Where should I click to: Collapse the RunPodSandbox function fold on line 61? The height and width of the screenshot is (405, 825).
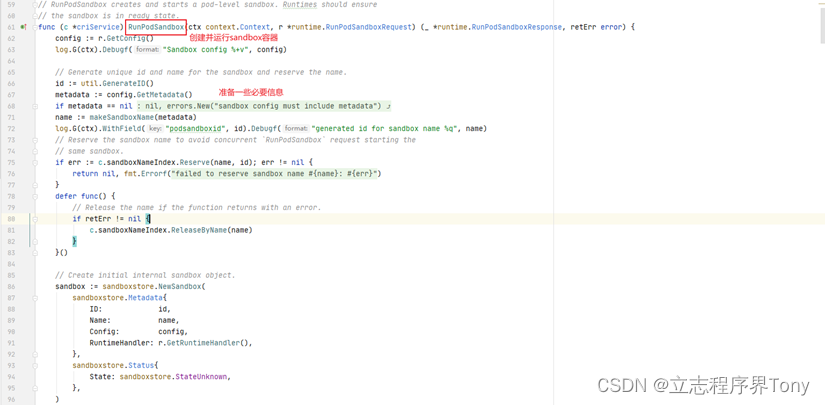35,27
